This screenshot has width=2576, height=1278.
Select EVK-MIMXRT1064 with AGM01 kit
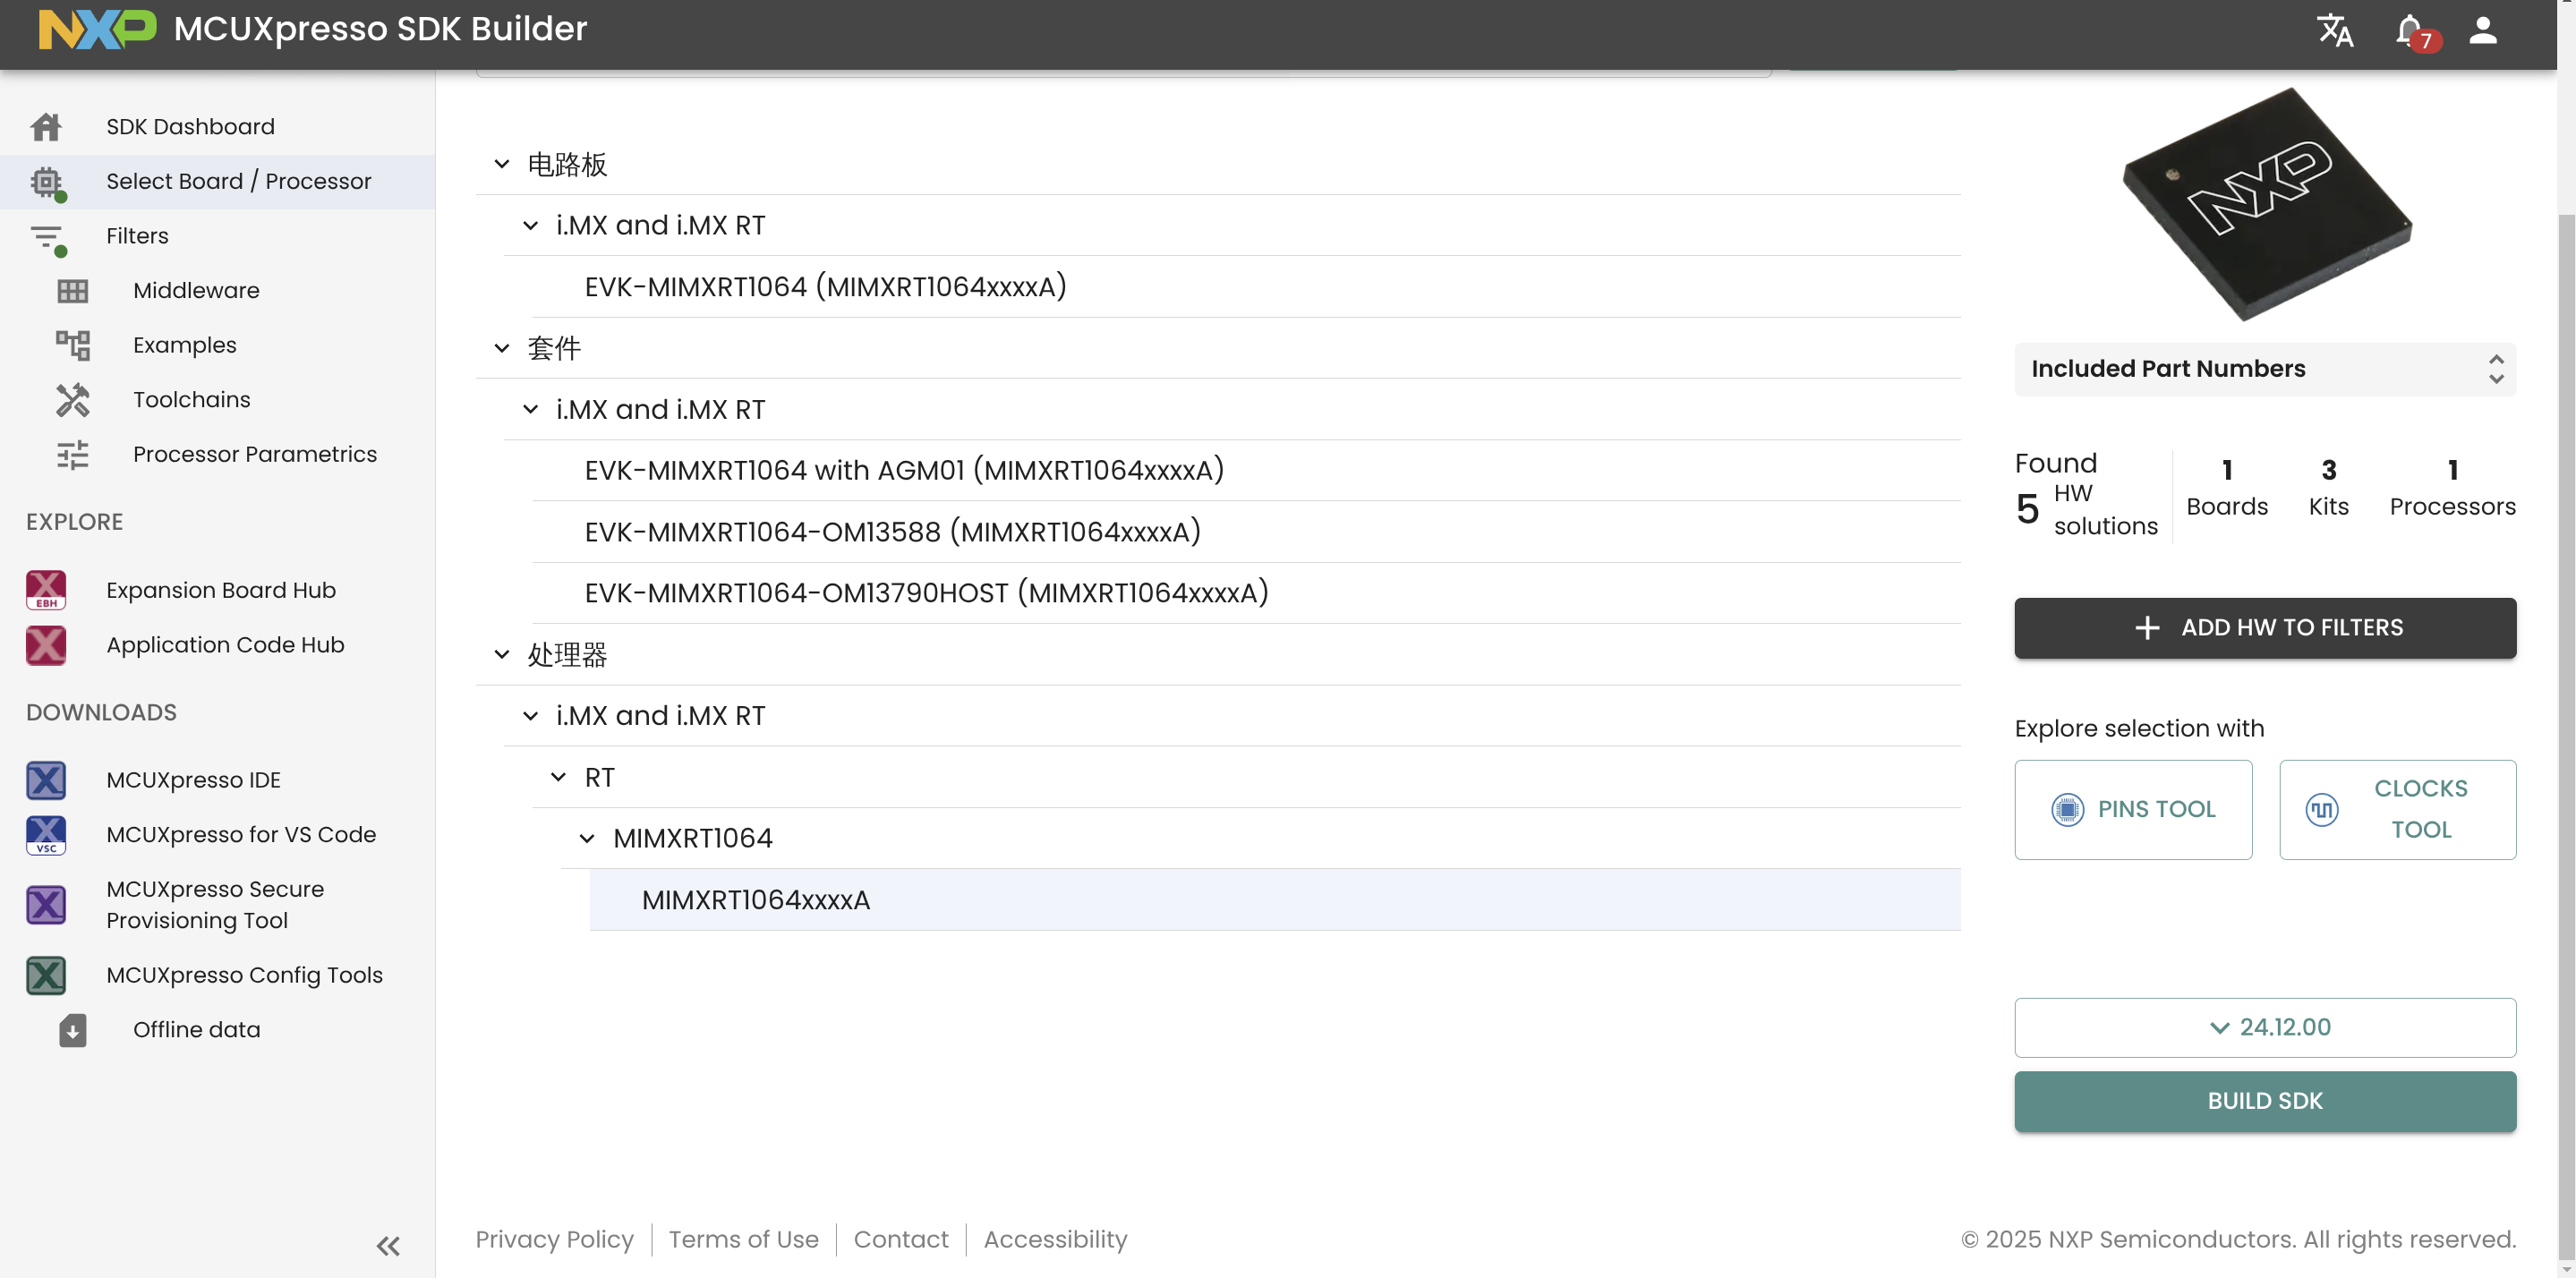click(1246, 471)
